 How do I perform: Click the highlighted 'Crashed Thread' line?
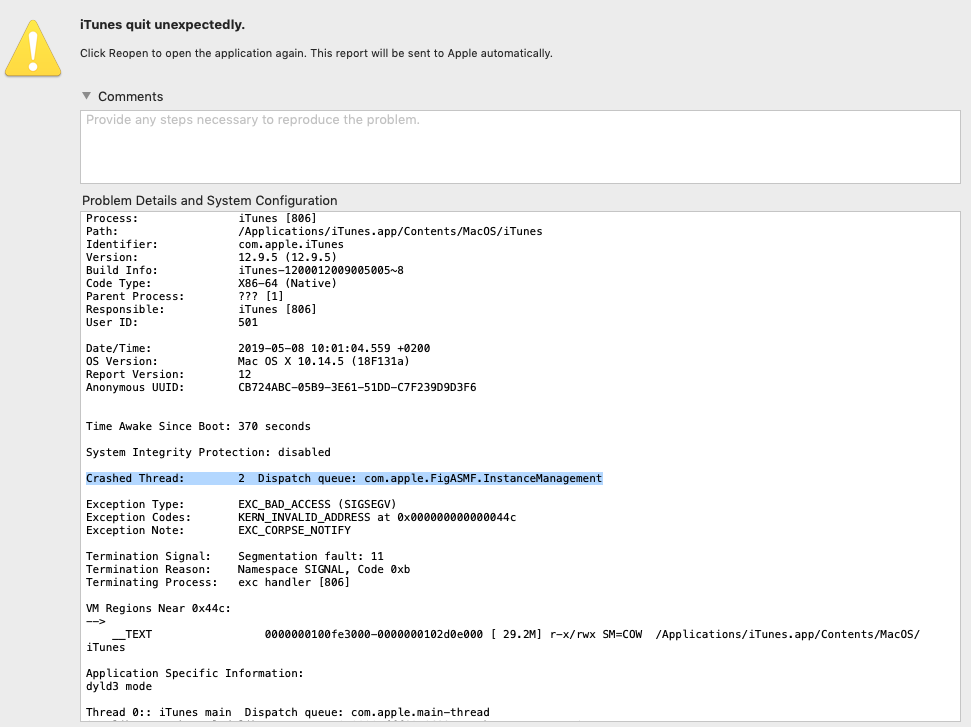(344, 478)
